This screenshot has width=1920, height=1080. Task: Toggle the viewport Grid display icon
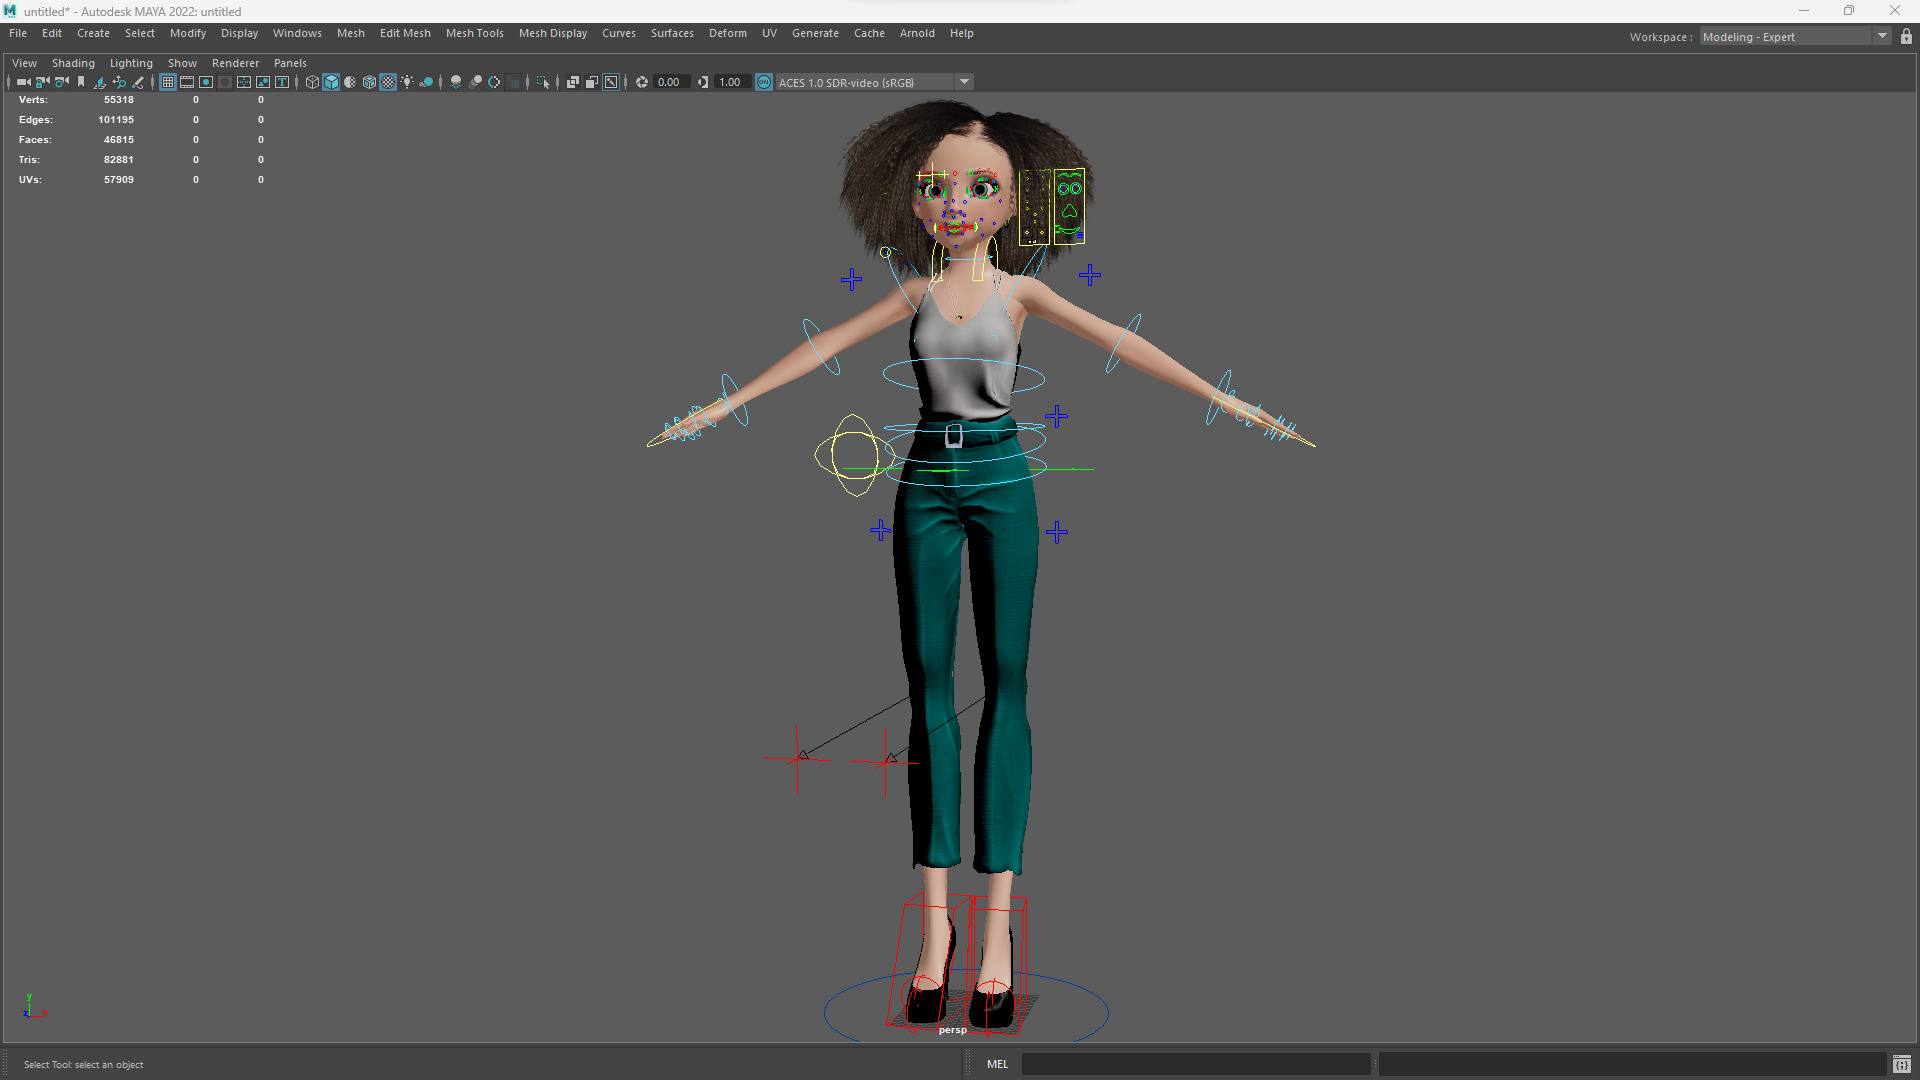tap(168, 82)
